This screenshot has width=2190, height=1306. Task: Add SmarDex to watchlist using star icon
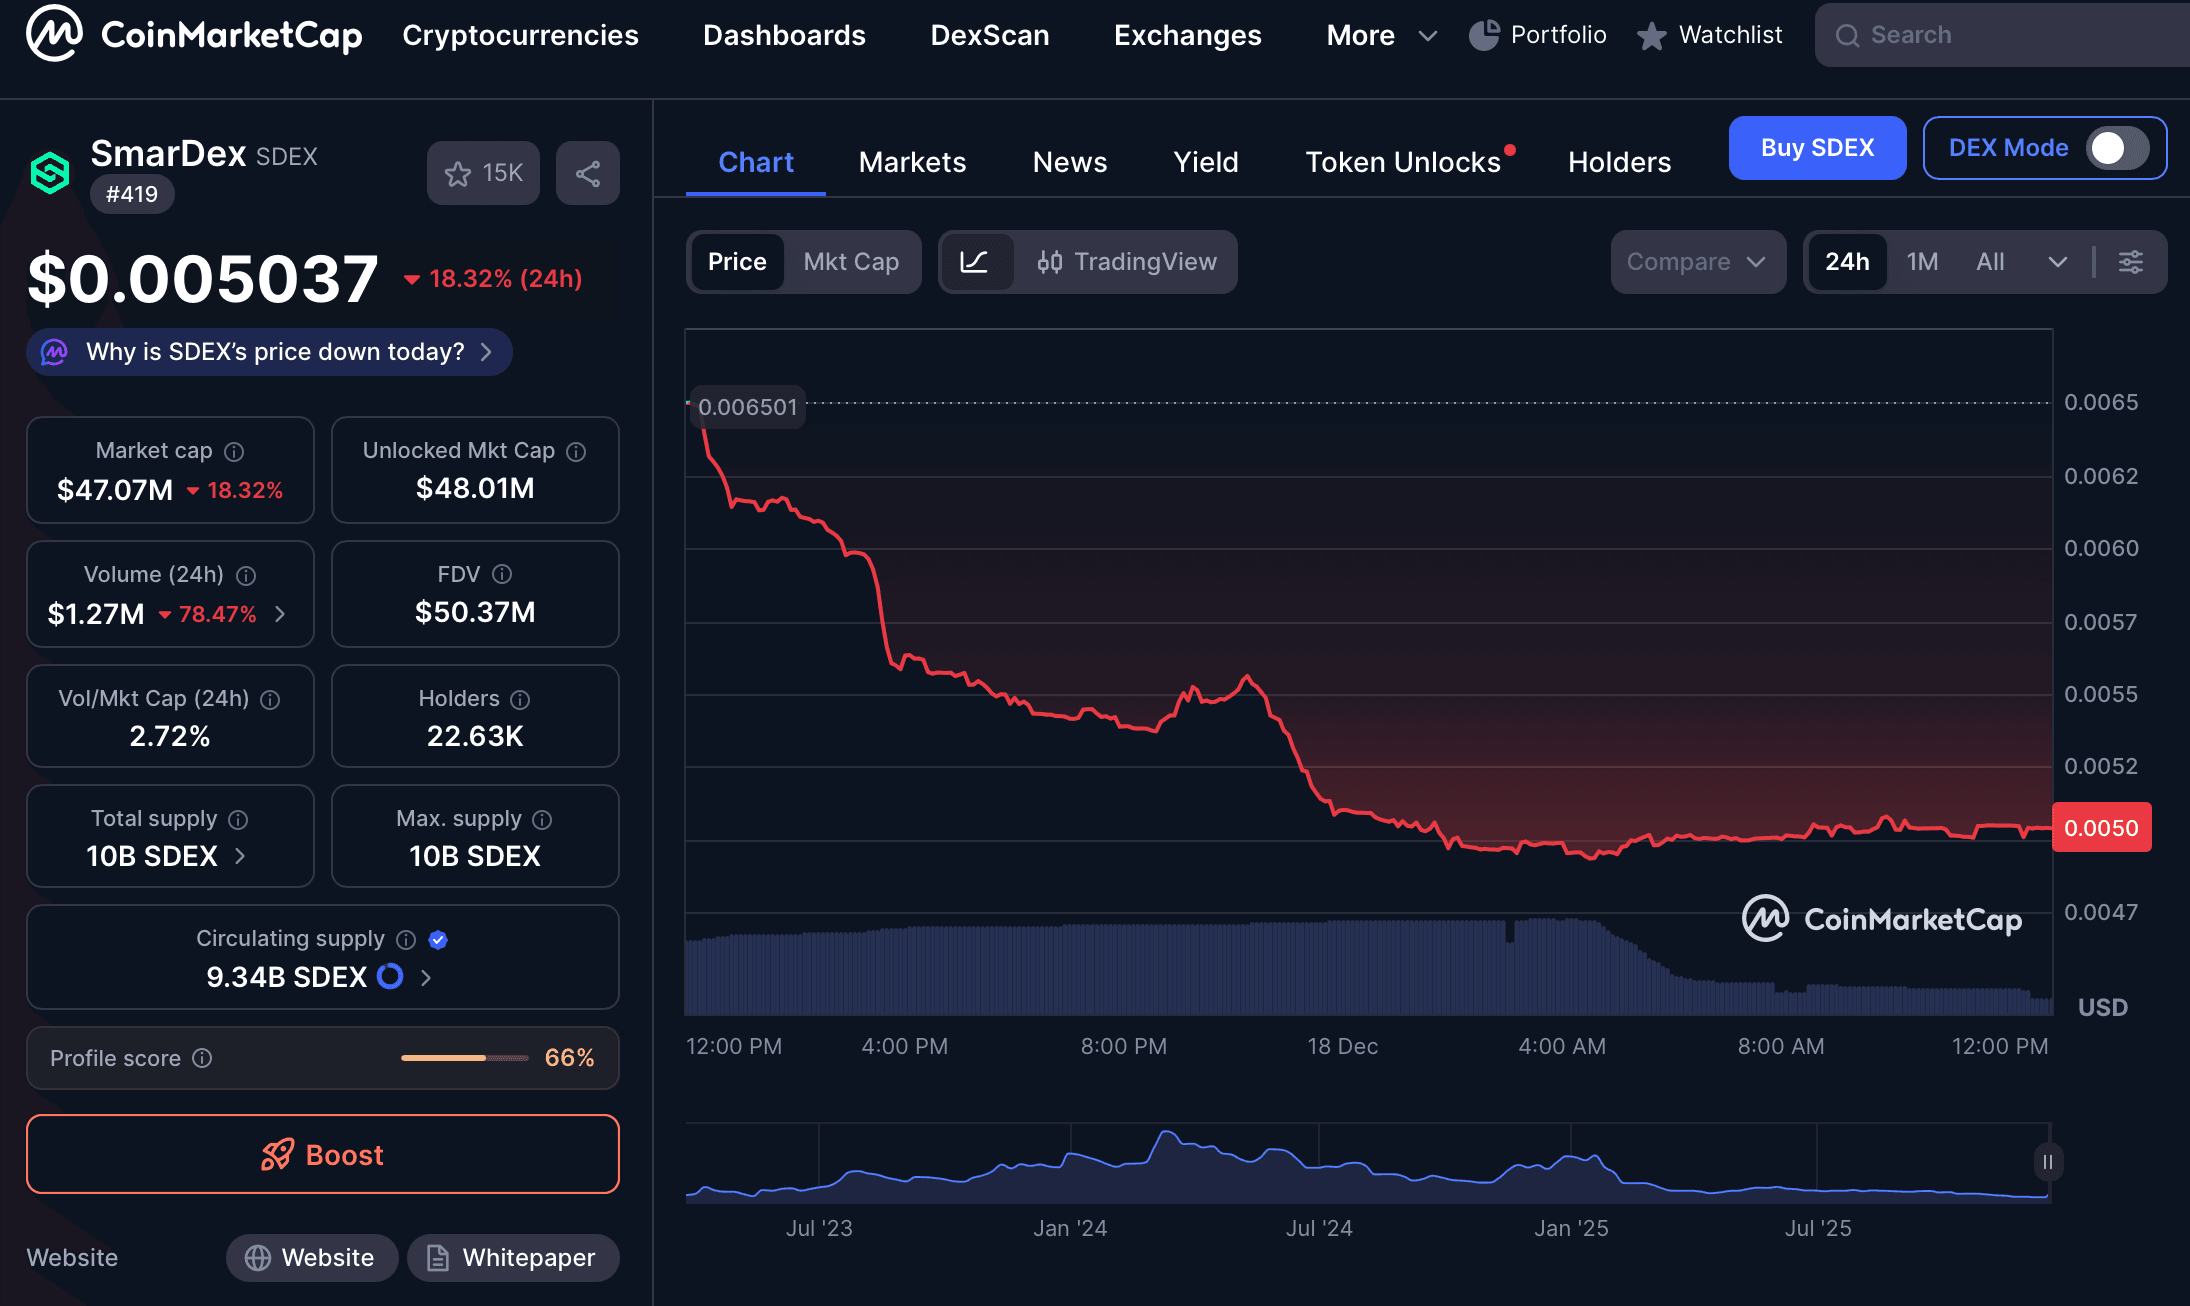(x=458, y=172)
